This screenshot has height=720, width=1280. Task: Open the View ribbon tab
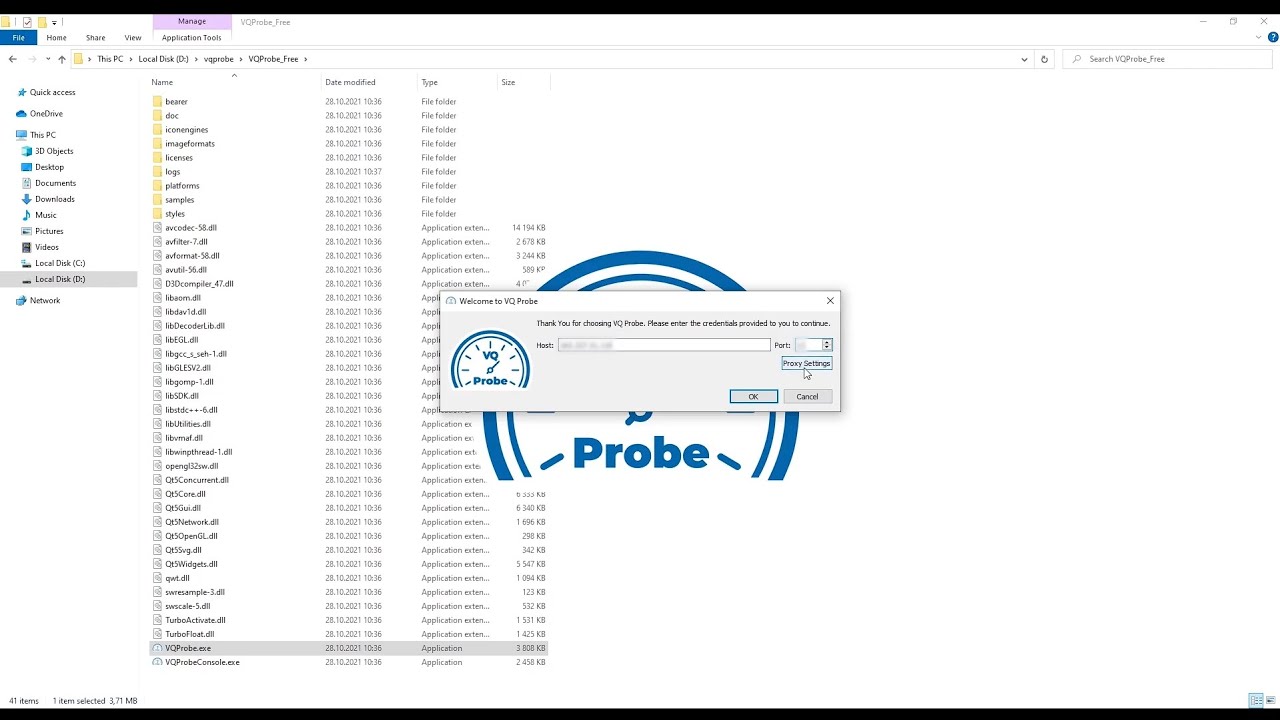[133, 38]
